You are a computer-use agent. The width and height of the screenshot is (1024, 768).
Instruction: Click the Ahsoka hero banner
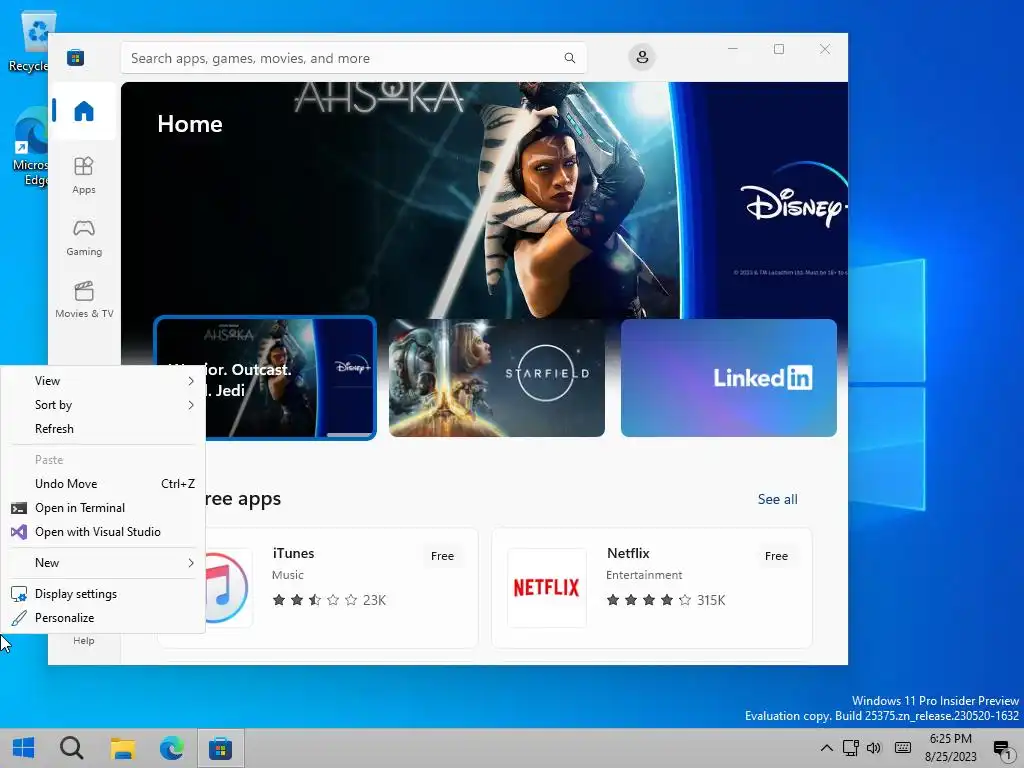click(x=484, y=199)
